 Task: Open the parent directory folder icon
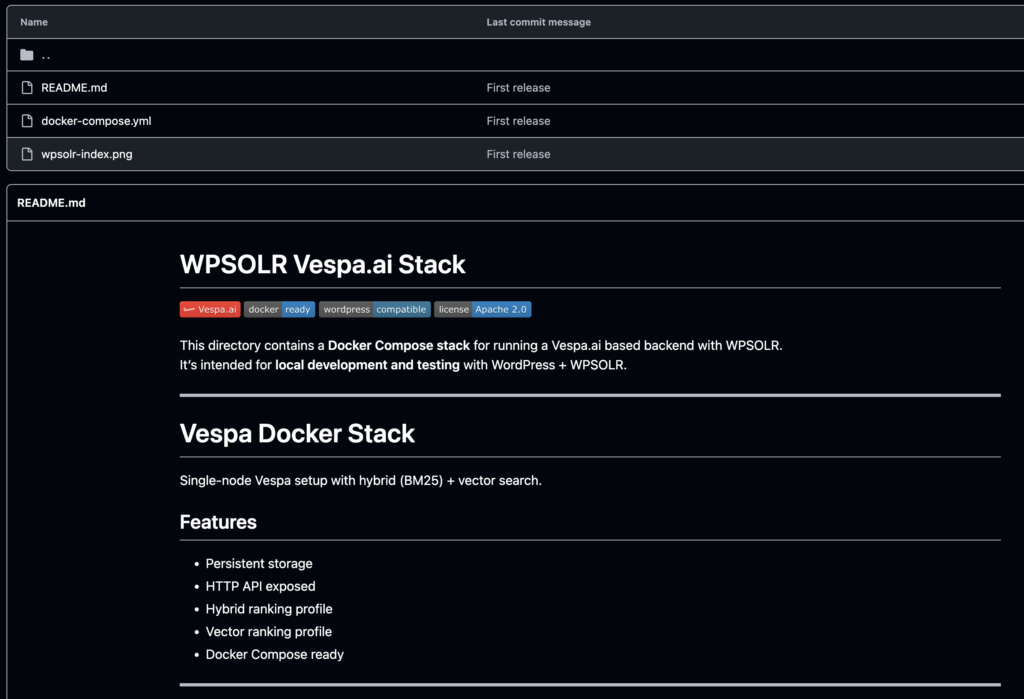[27, 55]
